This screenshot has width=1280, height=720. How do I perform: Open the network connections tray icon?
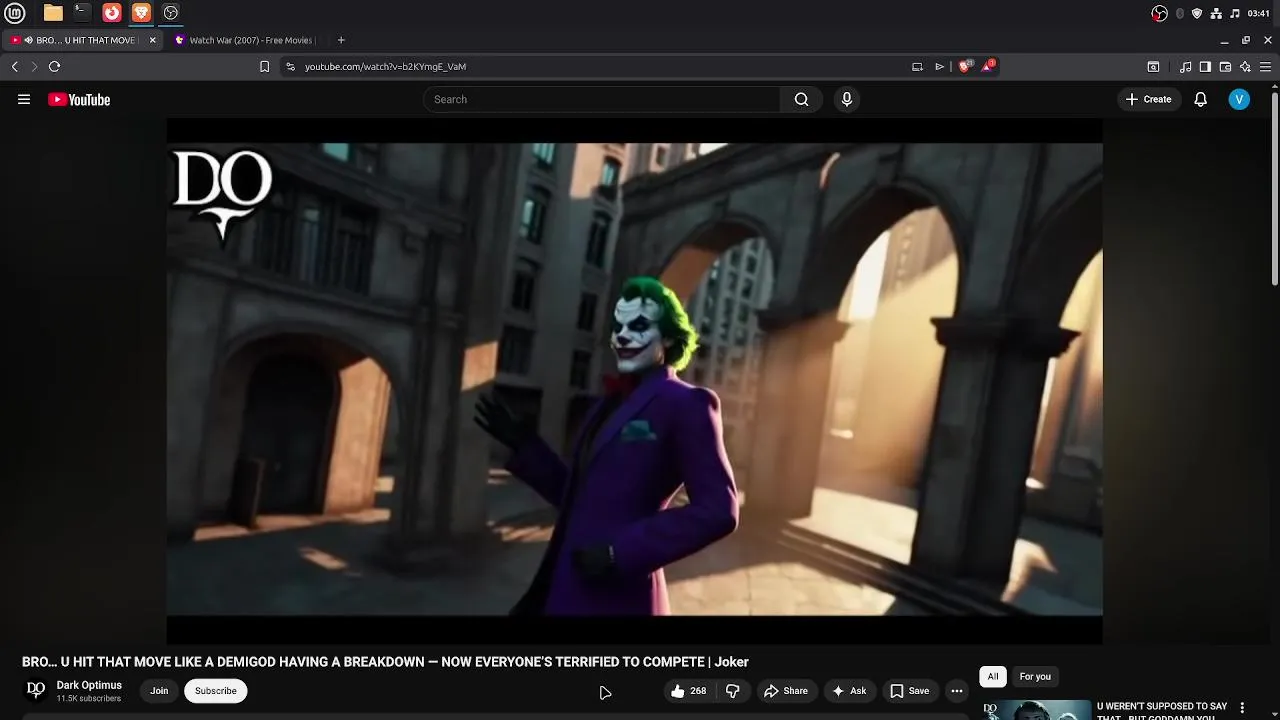click(1216, 13)
